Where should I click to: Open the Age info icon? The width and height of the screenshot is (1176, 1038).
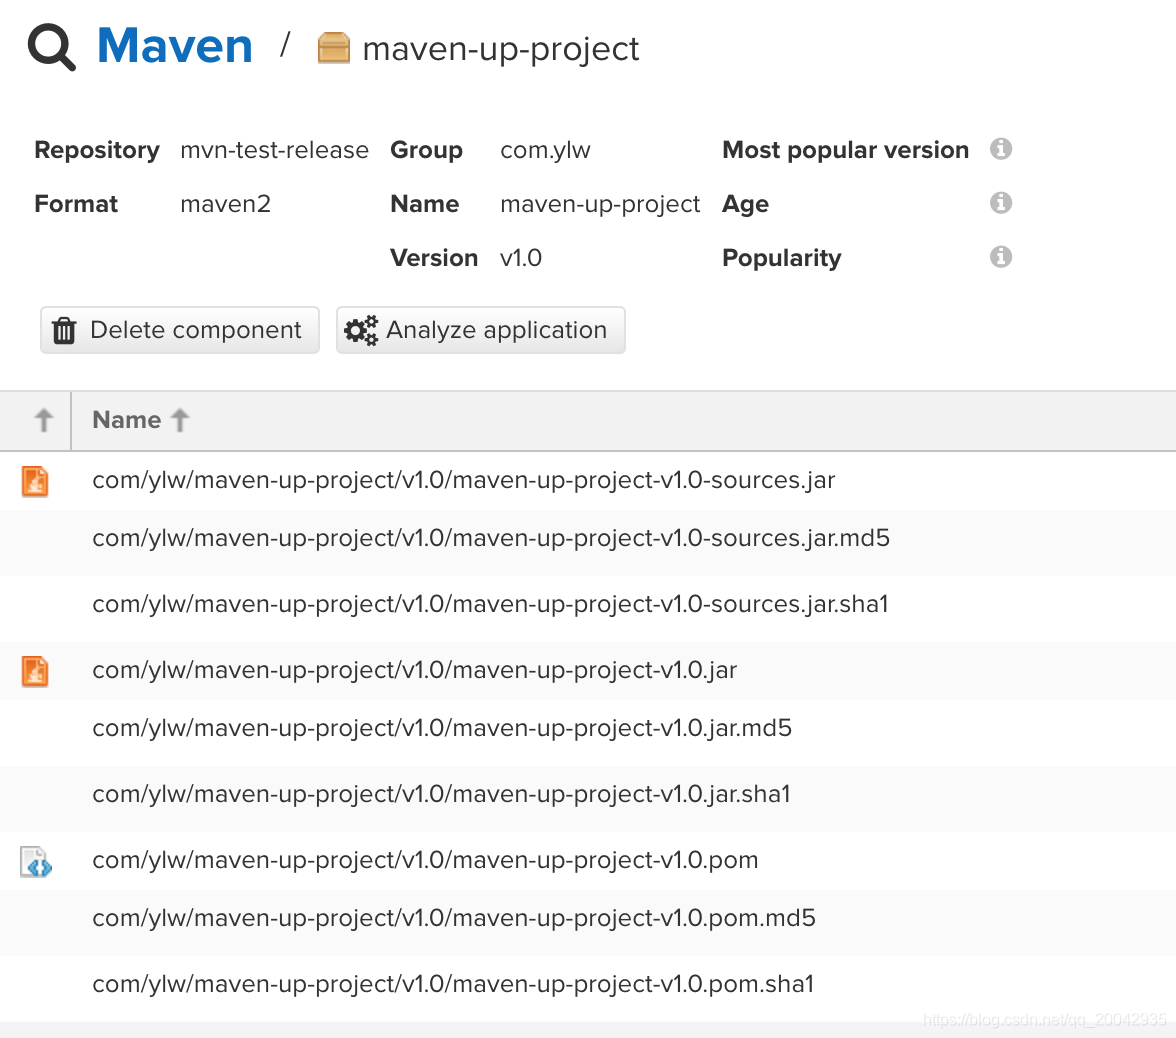click(x=1000, y=202)
